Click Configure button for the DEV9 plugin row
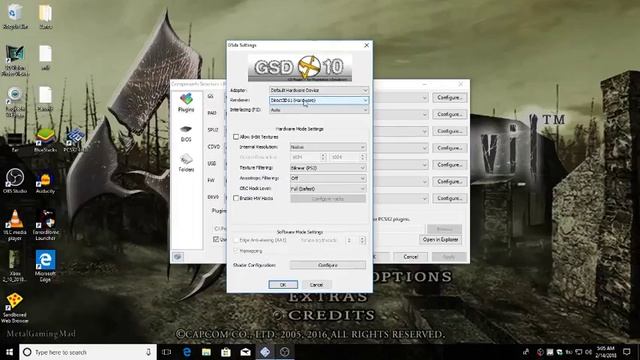Screen dimensions: 640x360 click(x=449, y=198)
